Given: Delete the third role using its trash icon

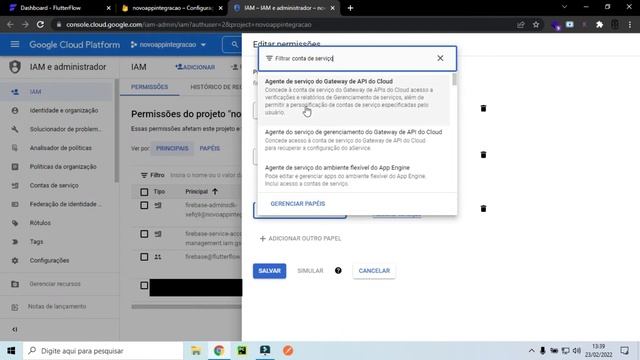Looking at the screenshot, I should 483,209.
